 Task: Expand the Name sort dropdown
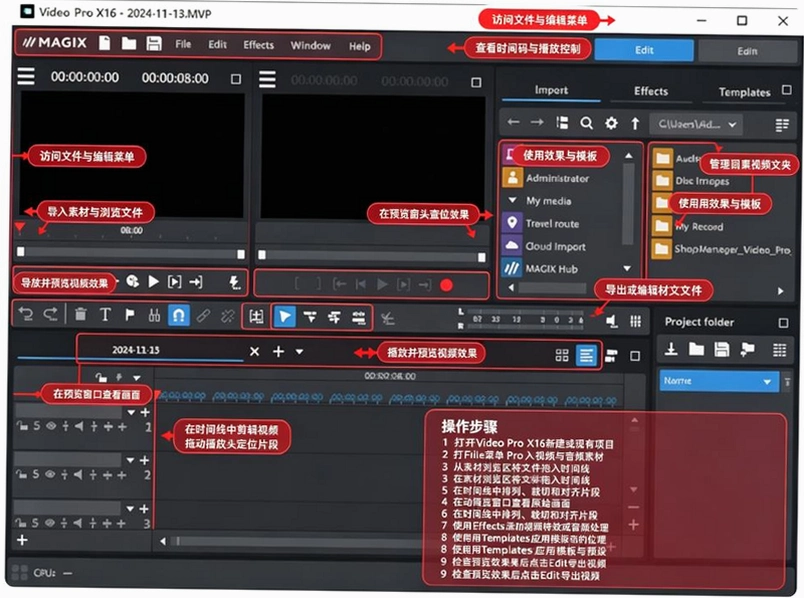(x=767, y=382)
